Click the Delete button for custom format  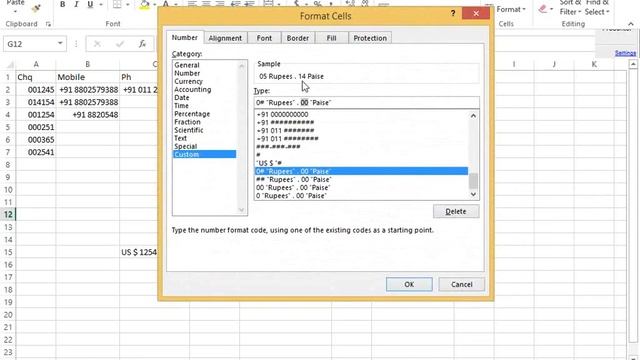[456, 211]
